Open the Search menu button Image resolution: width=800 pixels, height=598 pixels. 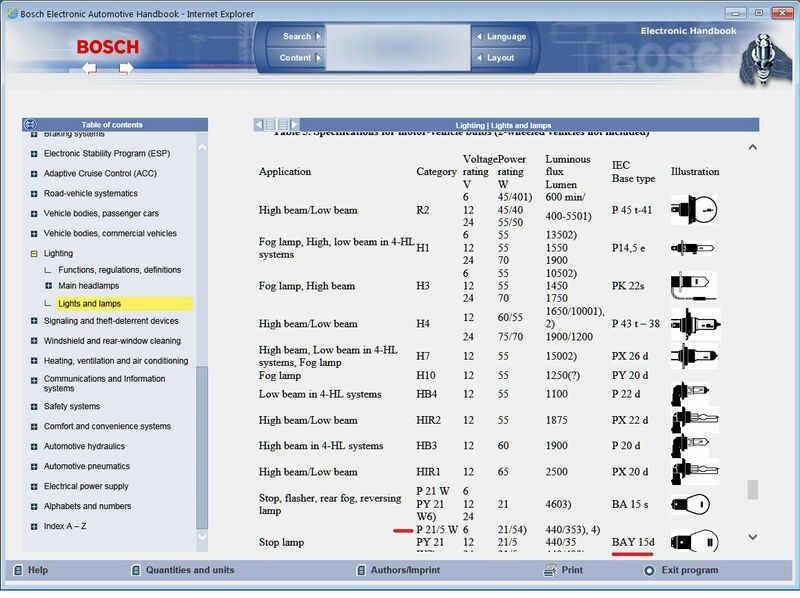tap(302, 36)
